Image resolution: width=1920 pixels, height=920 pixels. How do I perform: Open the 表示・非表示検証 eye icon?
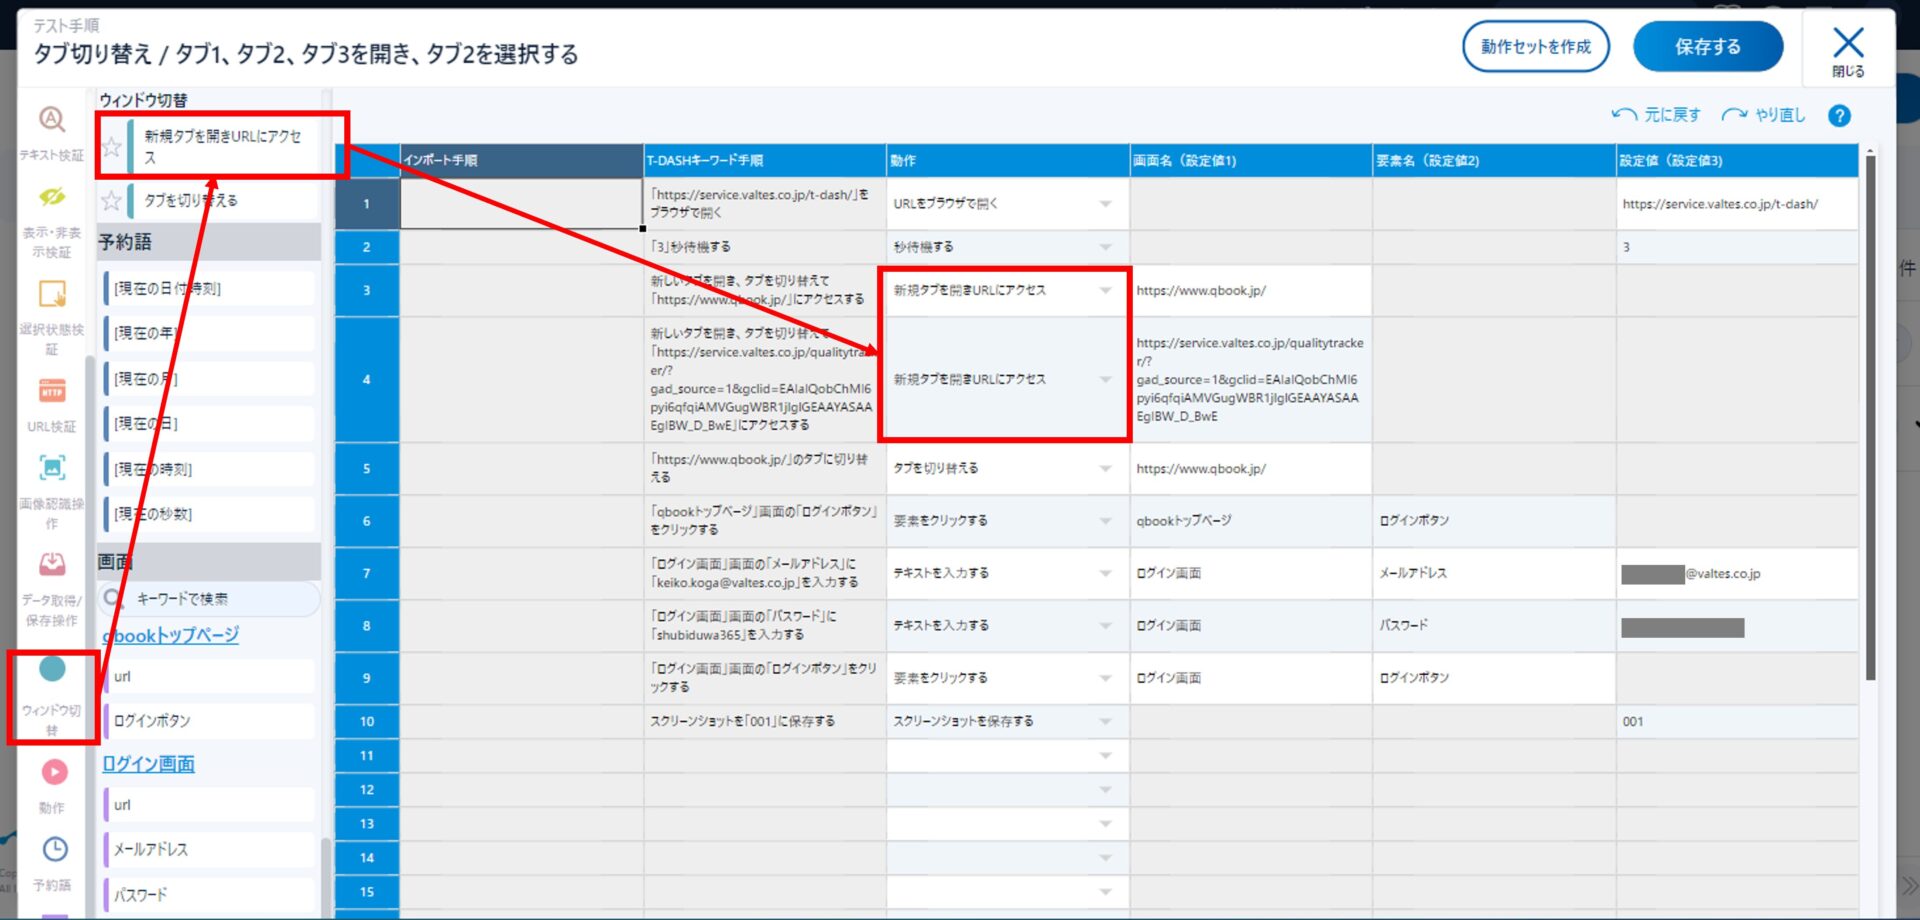(x=52, y=197)
